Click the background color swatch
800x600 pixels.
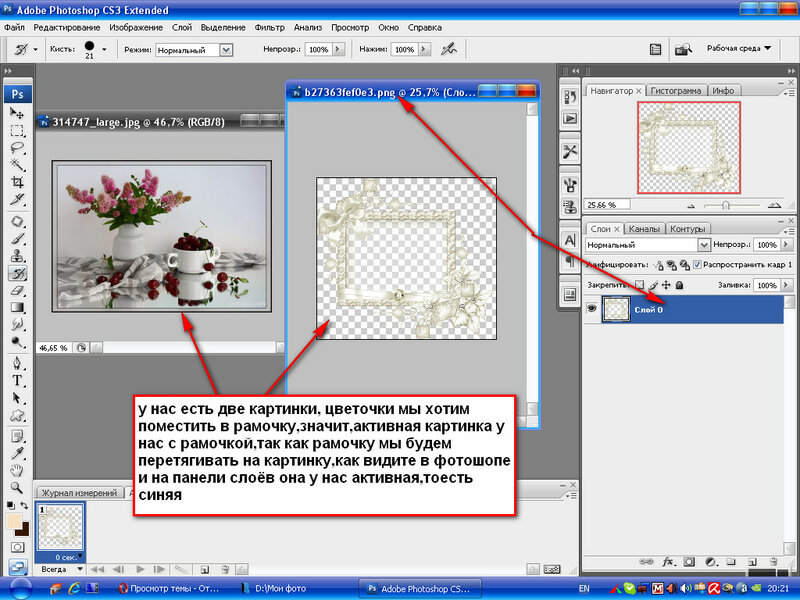point(24,531)
